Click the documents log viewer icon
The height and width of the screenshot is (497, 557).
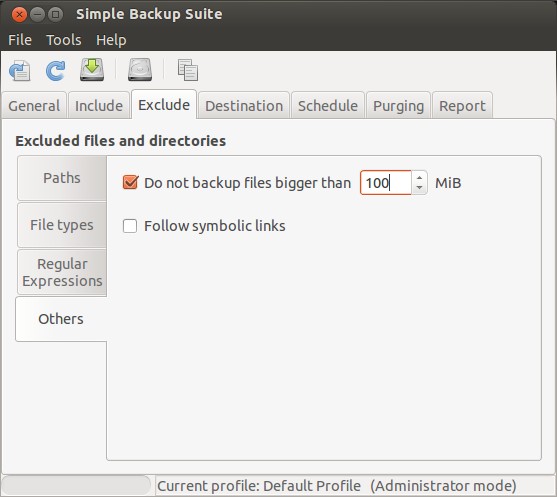click(x=188, y=70)
